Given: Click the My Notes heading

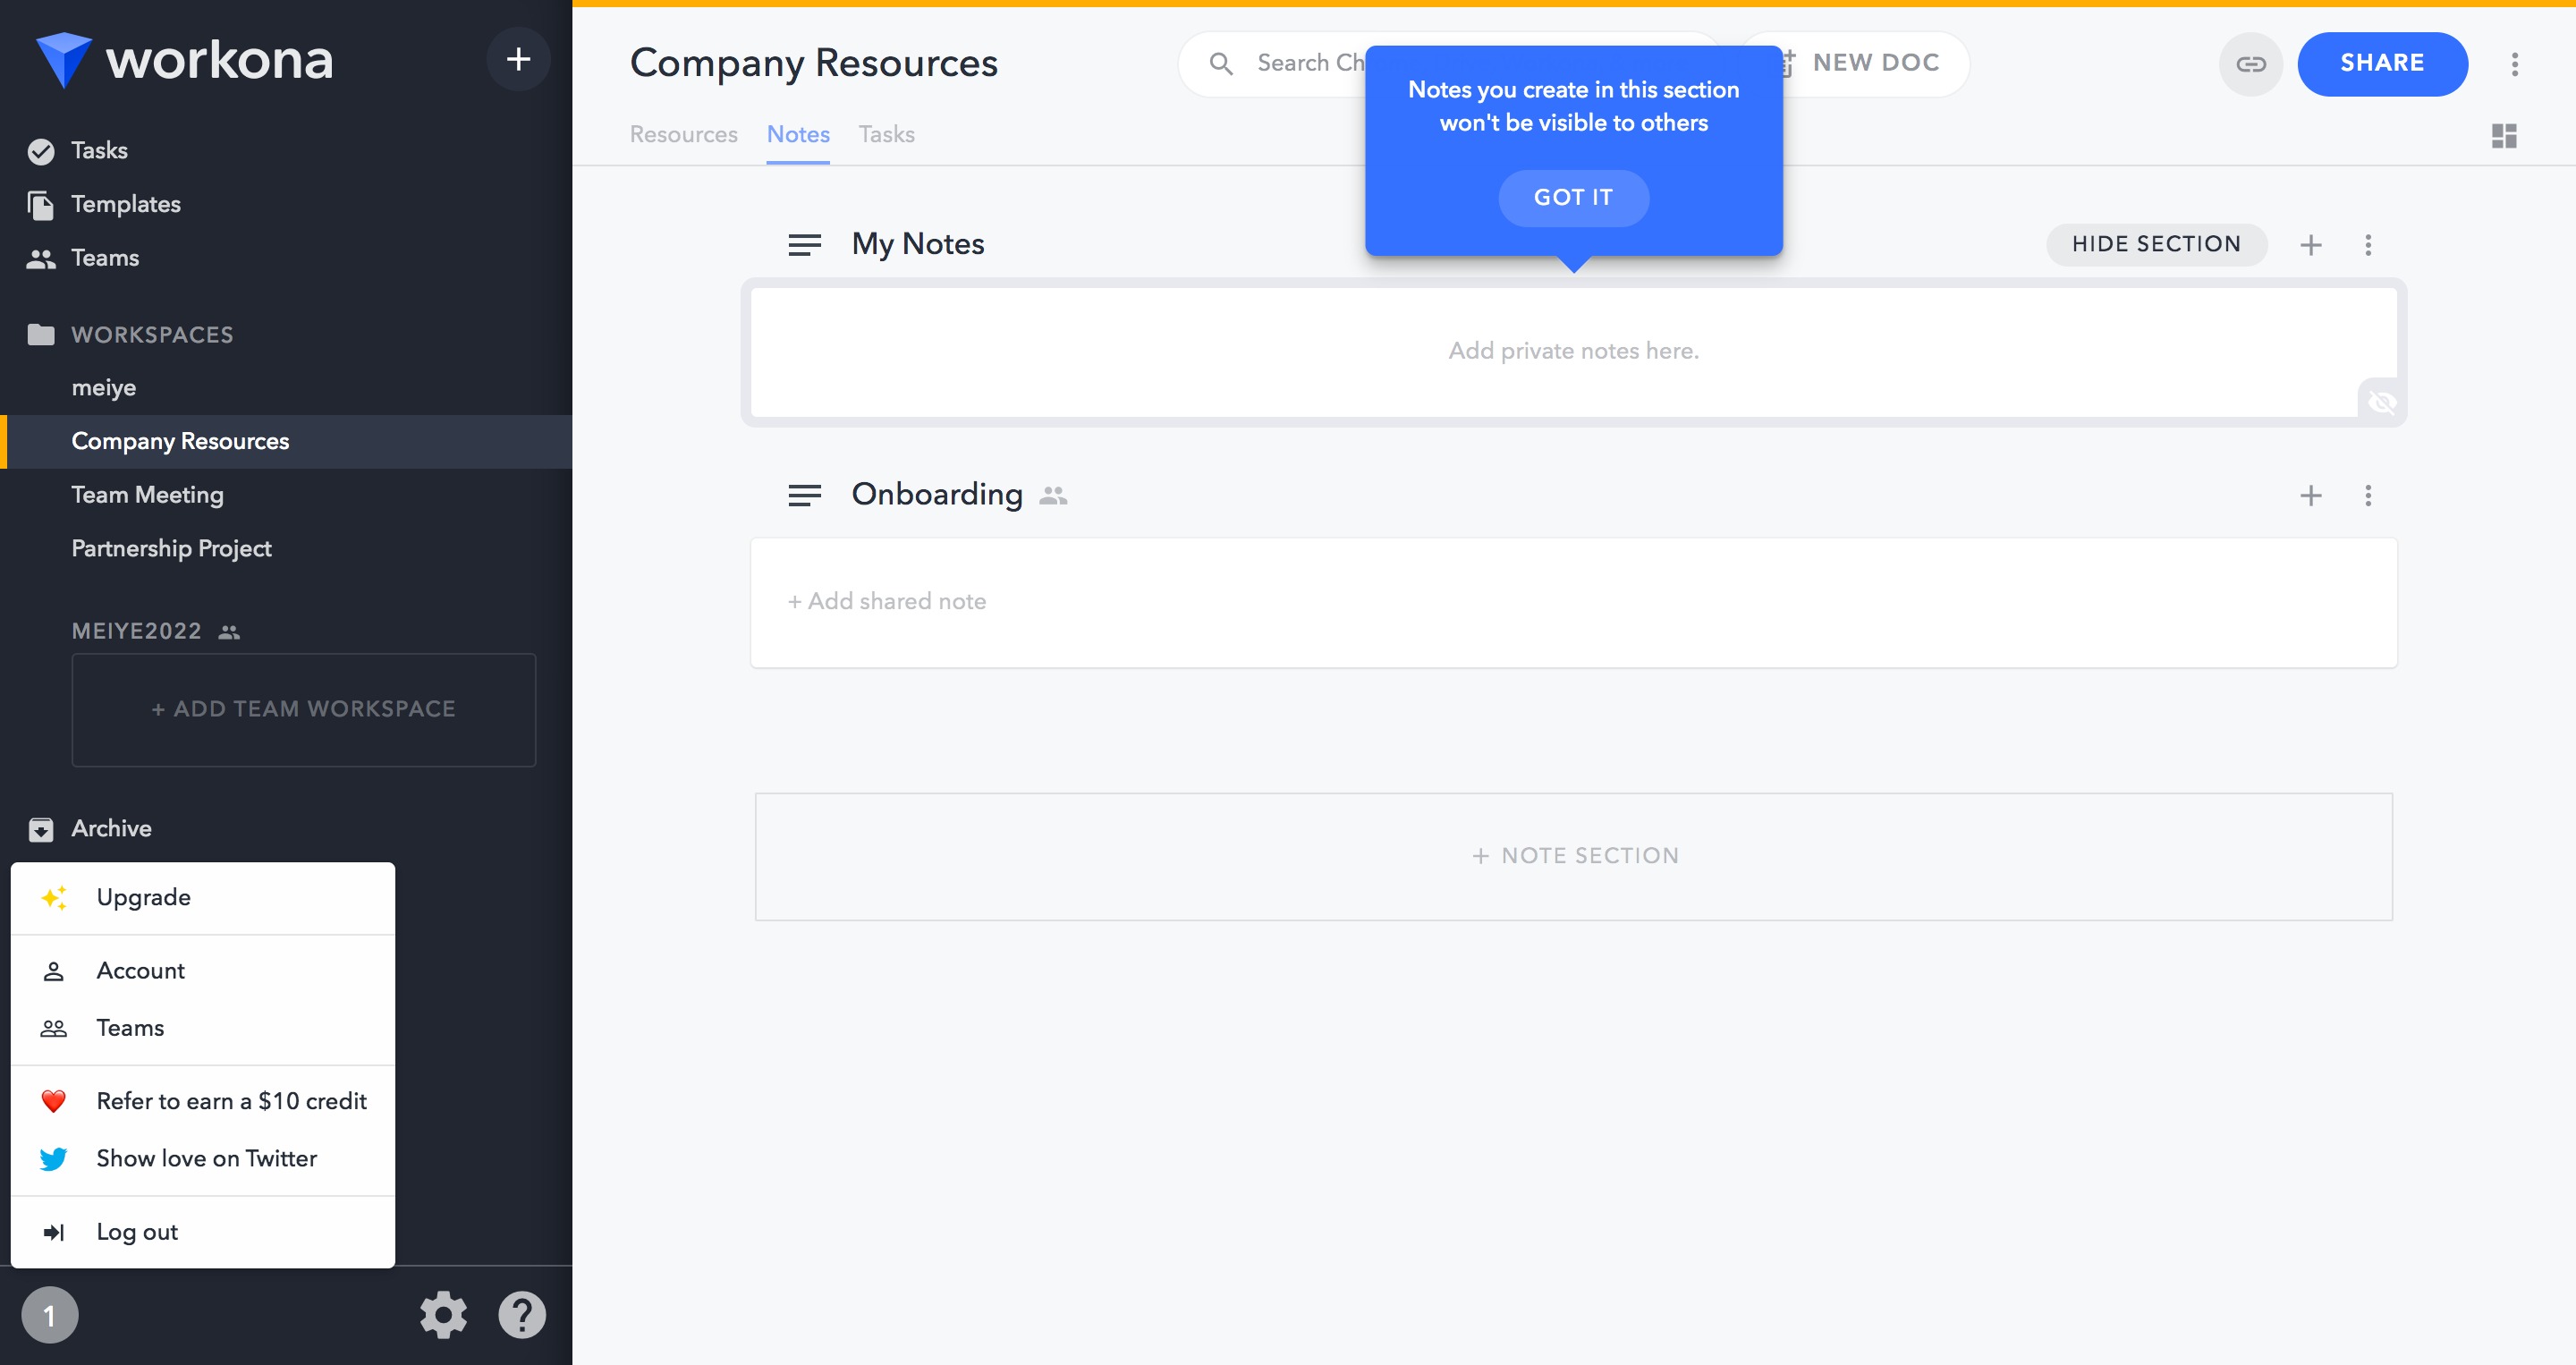Looking at the screenshot, I should (917, 244).
